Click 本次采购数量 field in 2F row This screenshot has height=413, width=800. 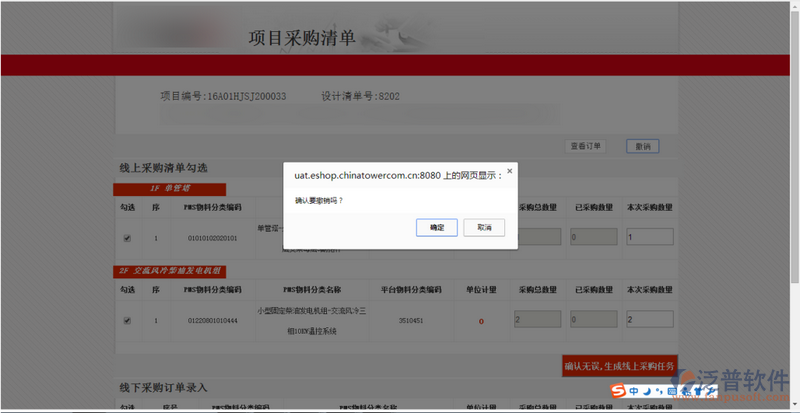point(649,320)
